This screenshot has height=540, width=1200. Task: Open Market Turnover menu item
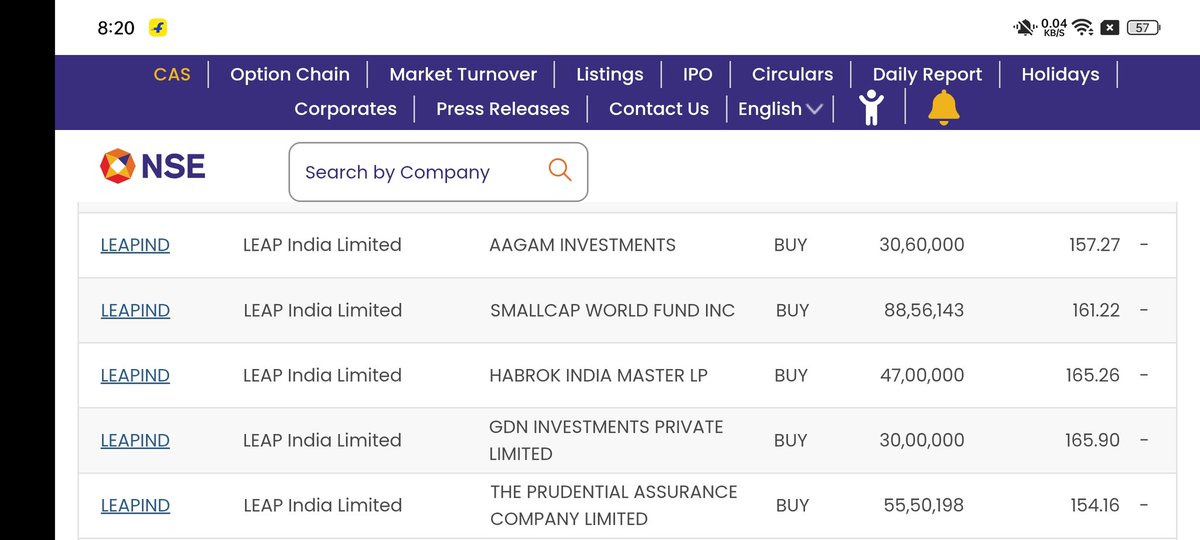click(463, 74)
